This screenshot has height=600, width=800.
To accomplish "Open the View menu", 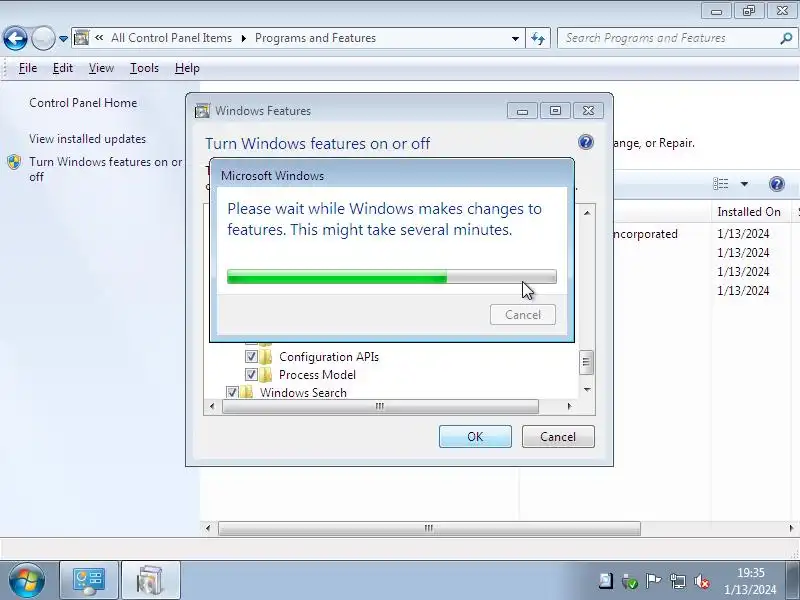I will point(101,68).
